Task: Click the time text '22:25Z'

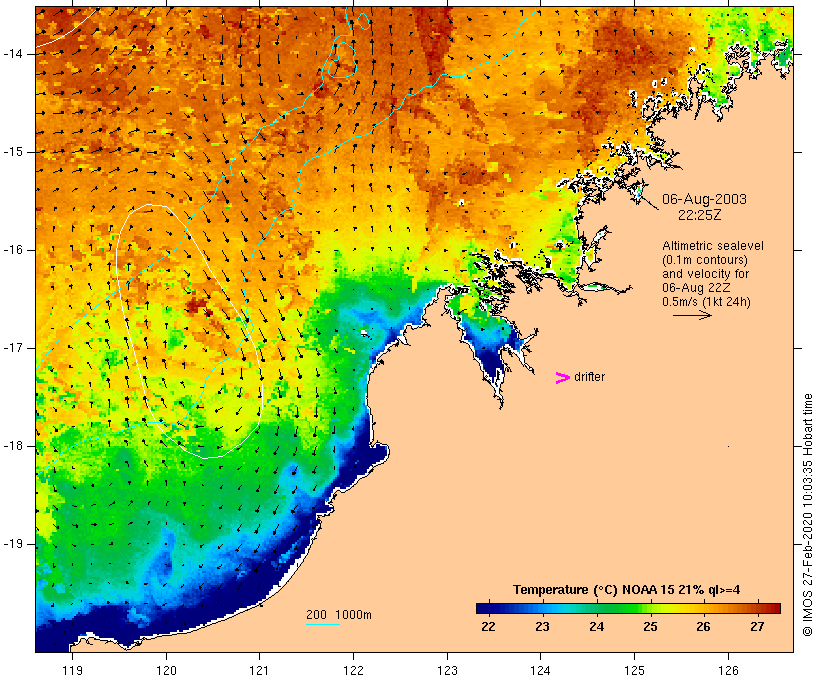Action: [x=699, y=215]
